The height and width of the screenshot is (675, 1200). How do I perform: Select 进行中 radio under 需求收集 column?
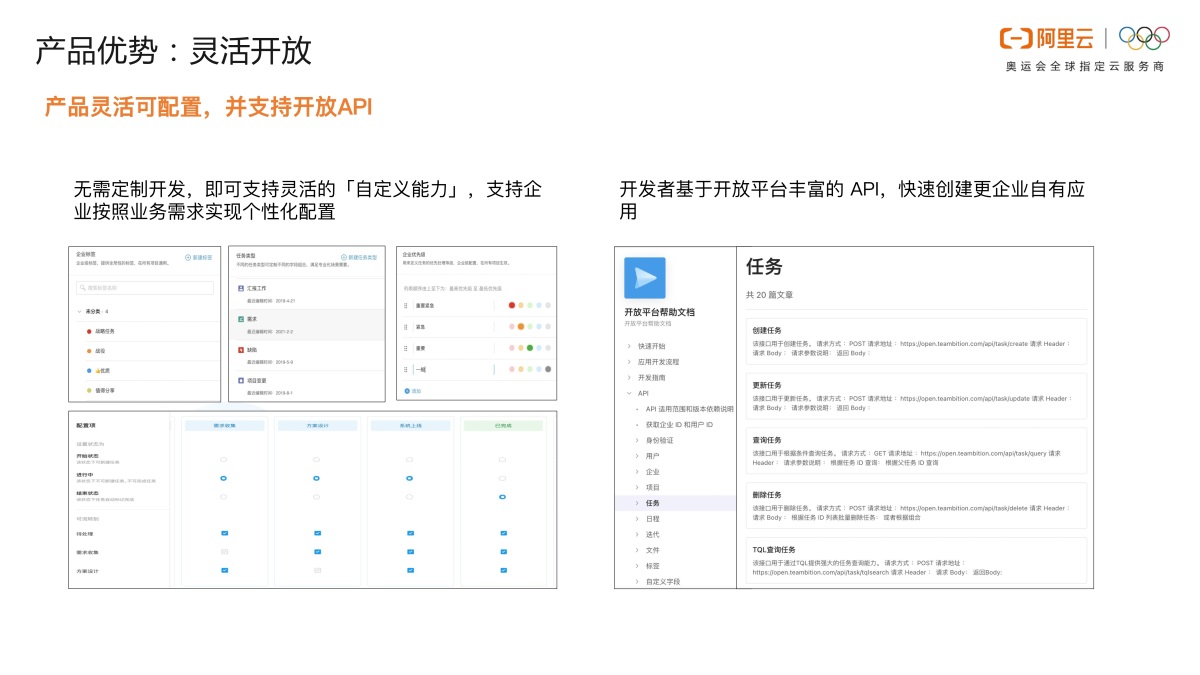(224, 479)
